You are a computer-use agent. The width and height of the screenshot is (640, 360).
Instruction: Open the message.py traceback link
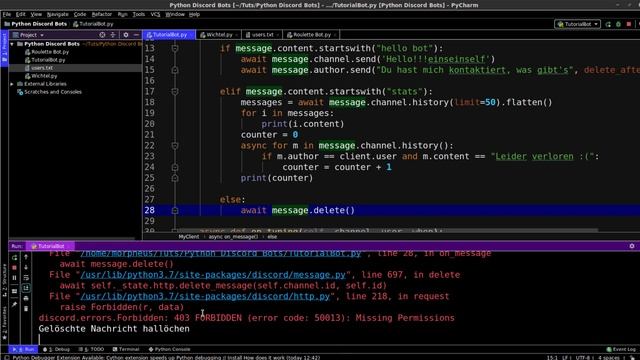(x=213, y=275)
